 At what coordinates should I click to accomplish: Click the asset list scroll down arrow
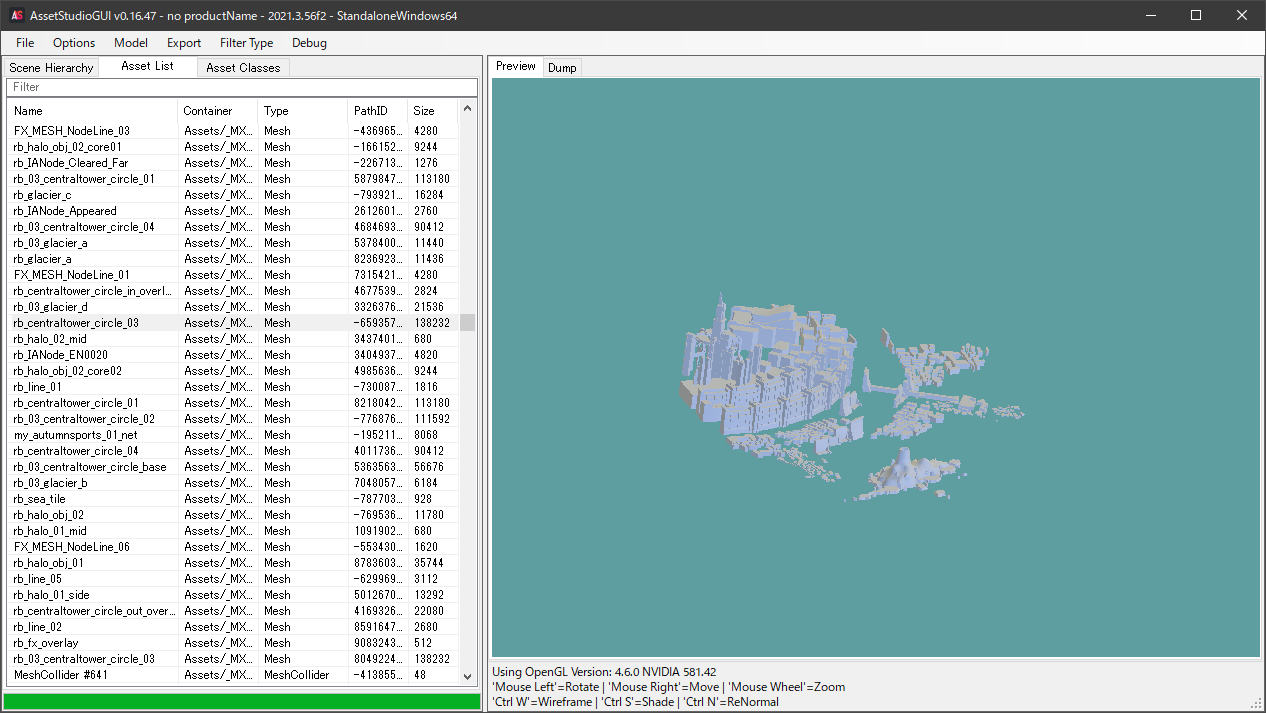coord(467,676)
